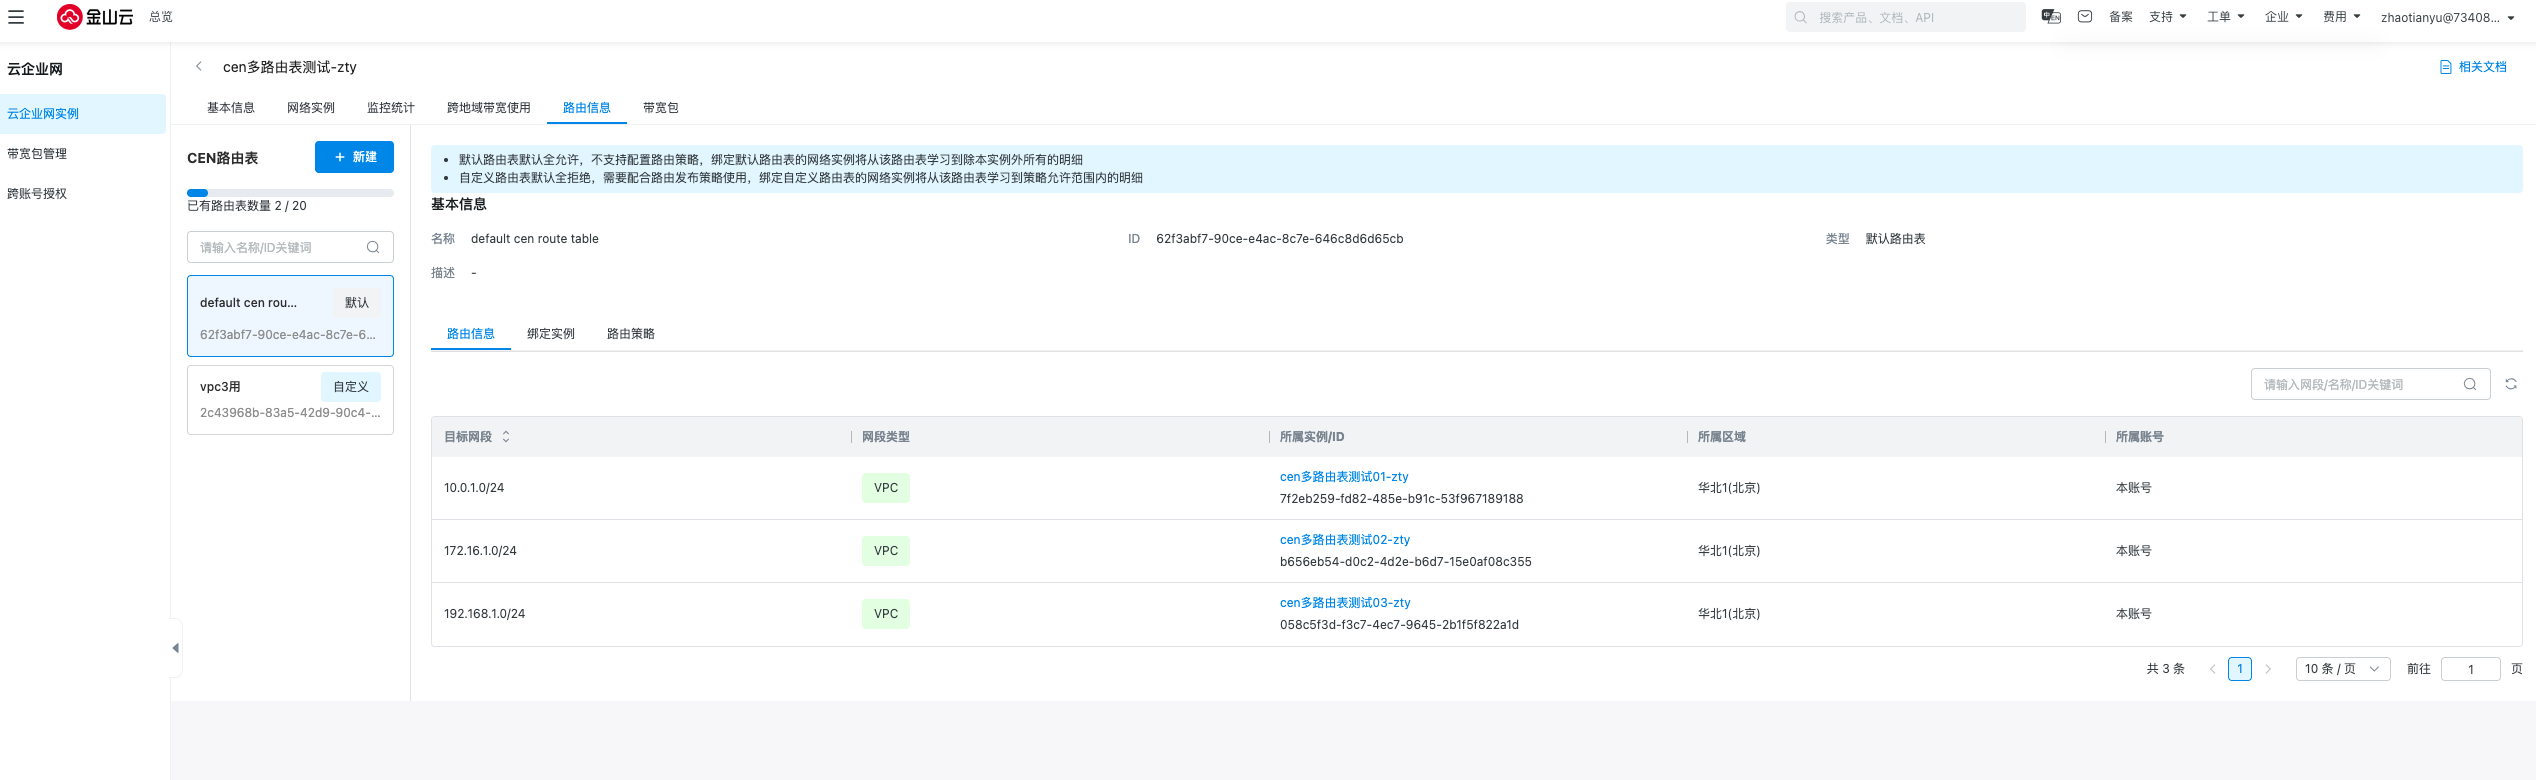The image size is (2536, 780).
Task: Select the vpc3用 custom route table
Action: click(x=290, y=400)
